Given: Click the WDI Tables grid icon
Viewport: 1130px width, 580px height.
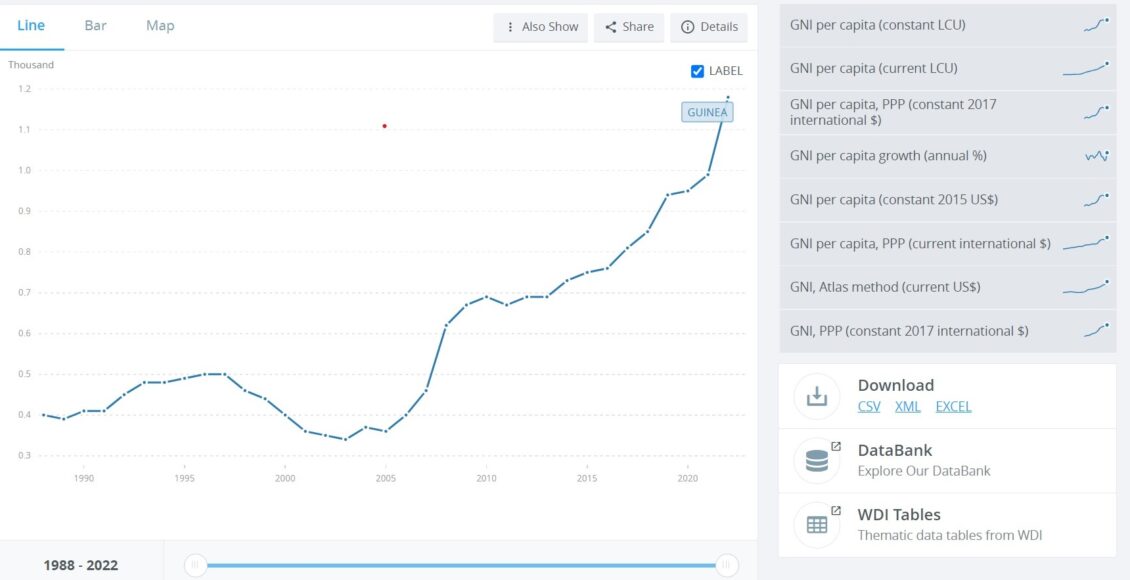Looking at the screenshot, I should [x=817, y=525].
